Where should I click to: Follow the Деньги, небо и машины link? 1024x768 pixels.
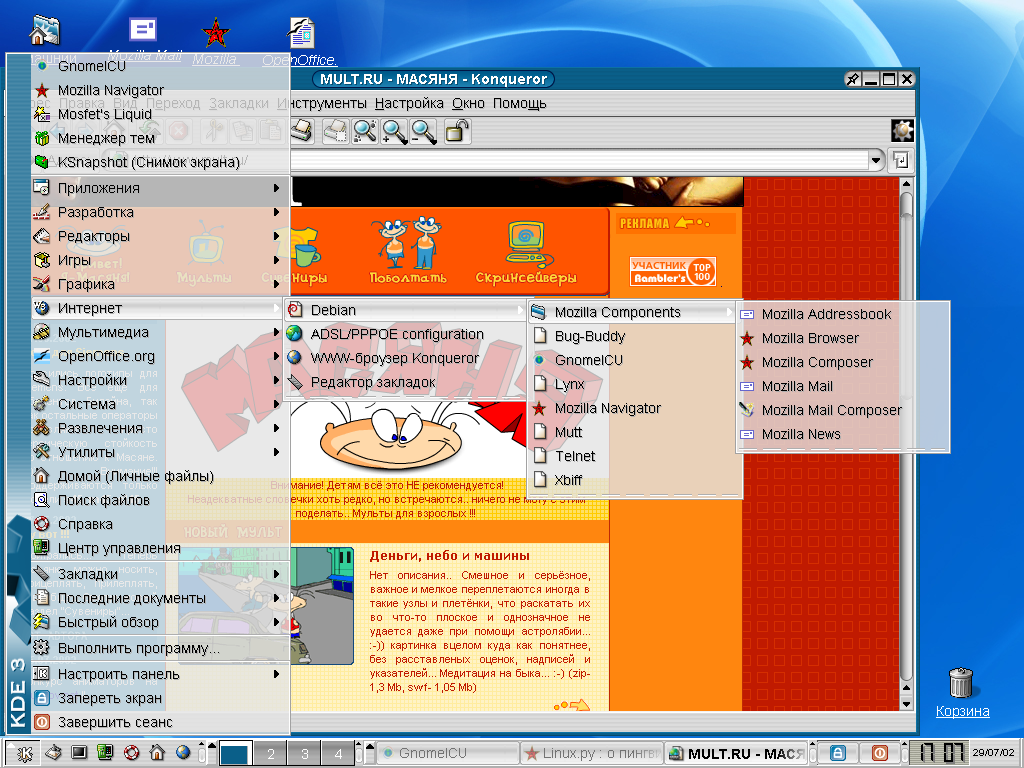[449, 556]
